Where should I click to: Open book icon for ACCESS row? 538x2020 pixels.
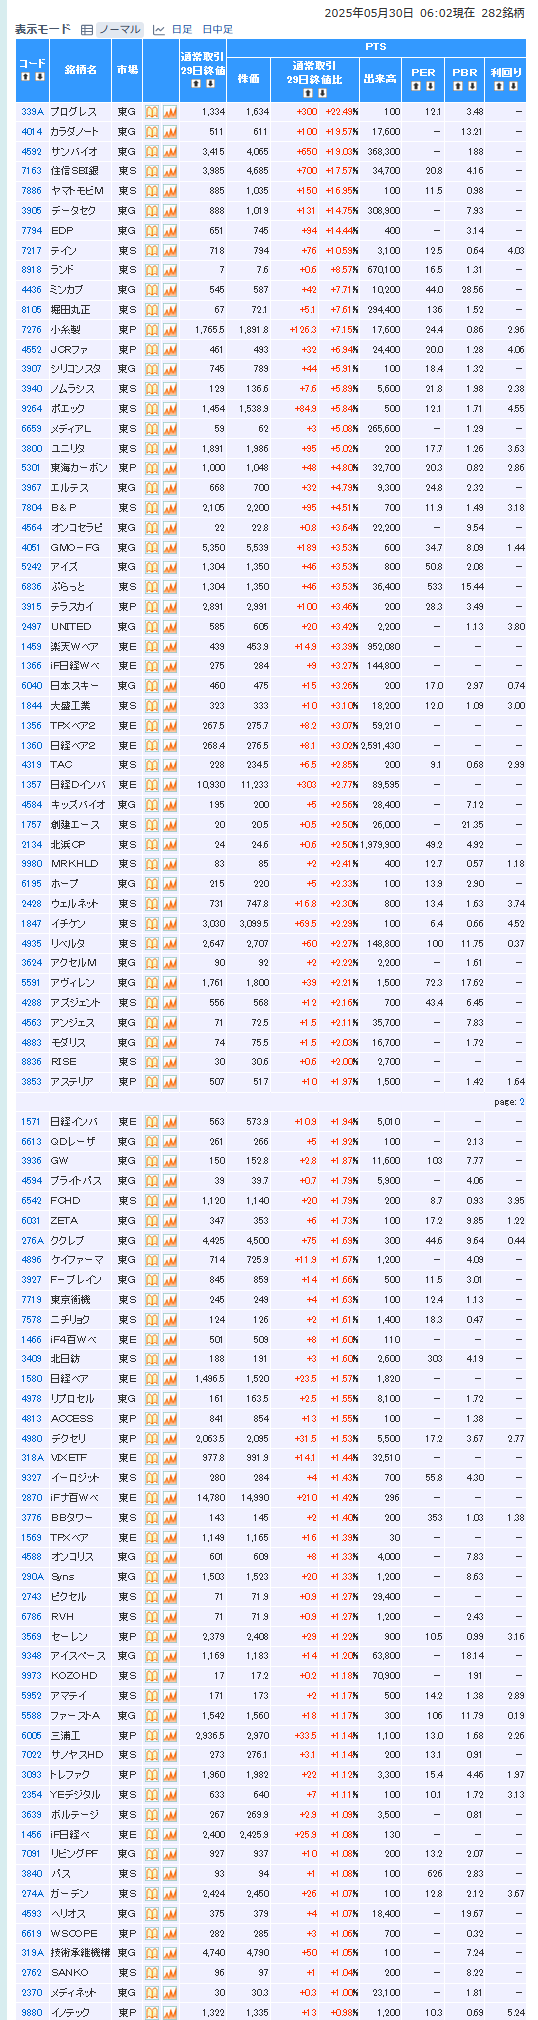(x=152, y=1419)
